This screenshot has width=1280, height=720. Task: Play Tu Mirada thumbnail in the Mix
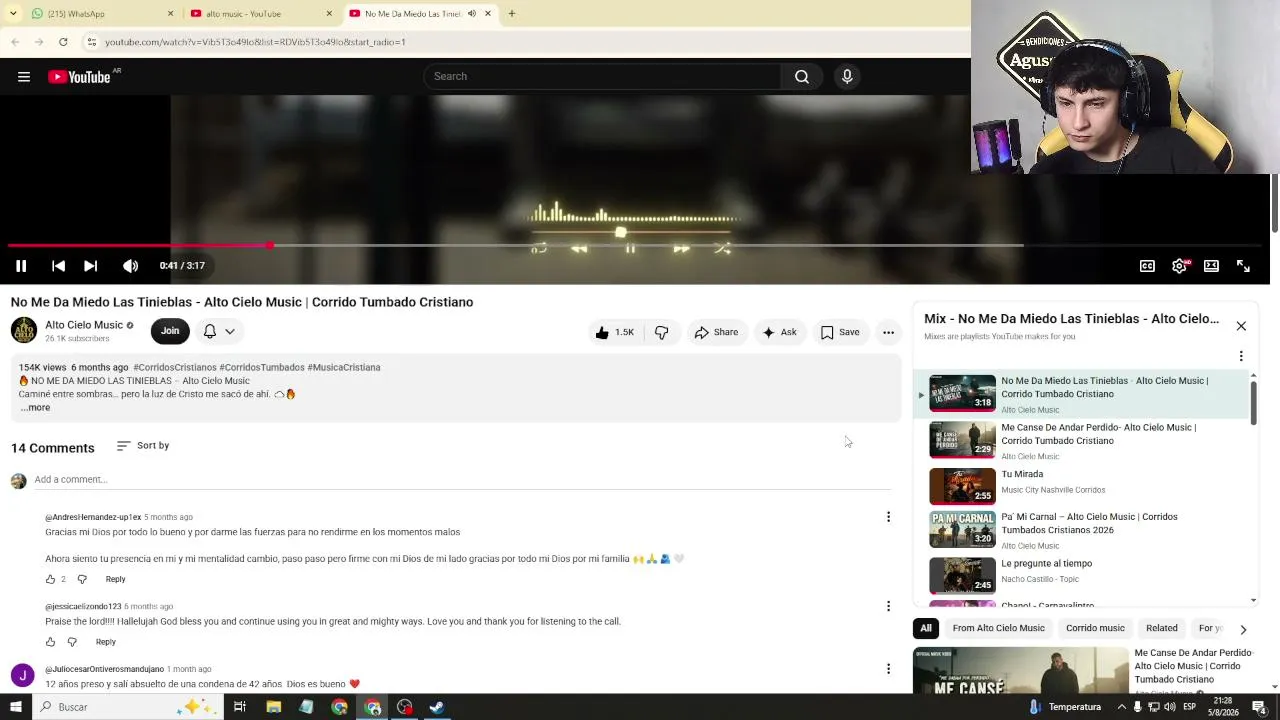tap(962, 486)
